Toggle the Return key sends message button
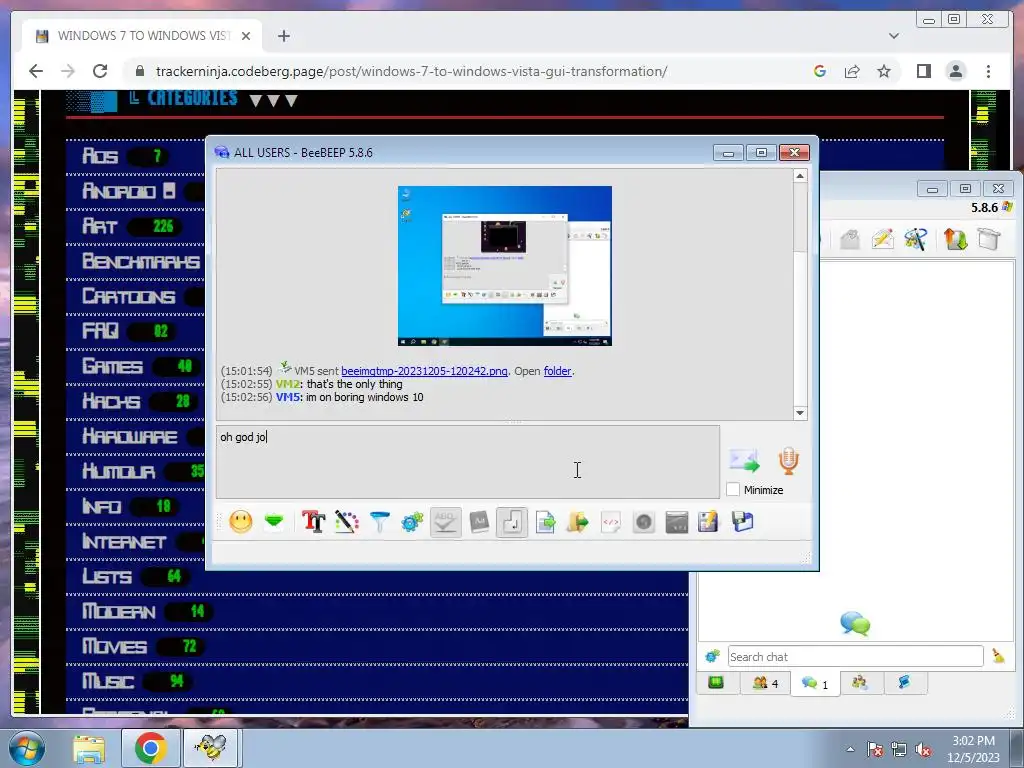 tap(512, 522)
